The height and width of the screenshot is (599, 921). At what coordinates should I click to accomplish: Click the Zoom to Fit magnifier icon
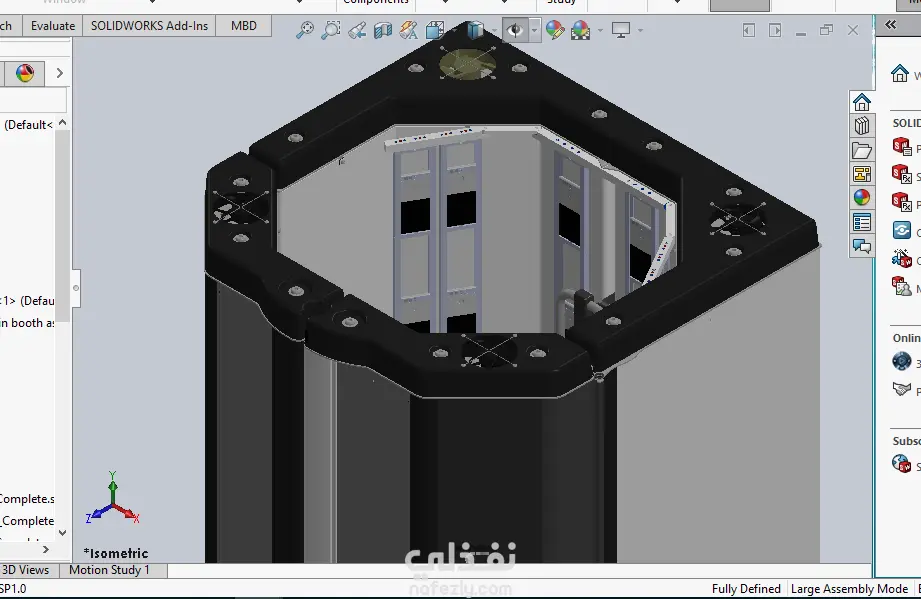304,30
